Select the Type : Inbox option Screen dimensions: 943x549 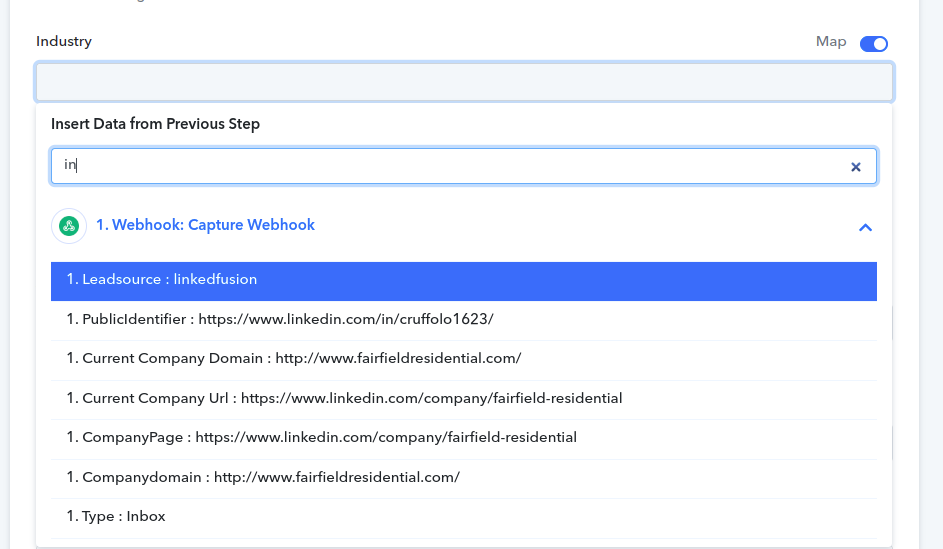464,517
